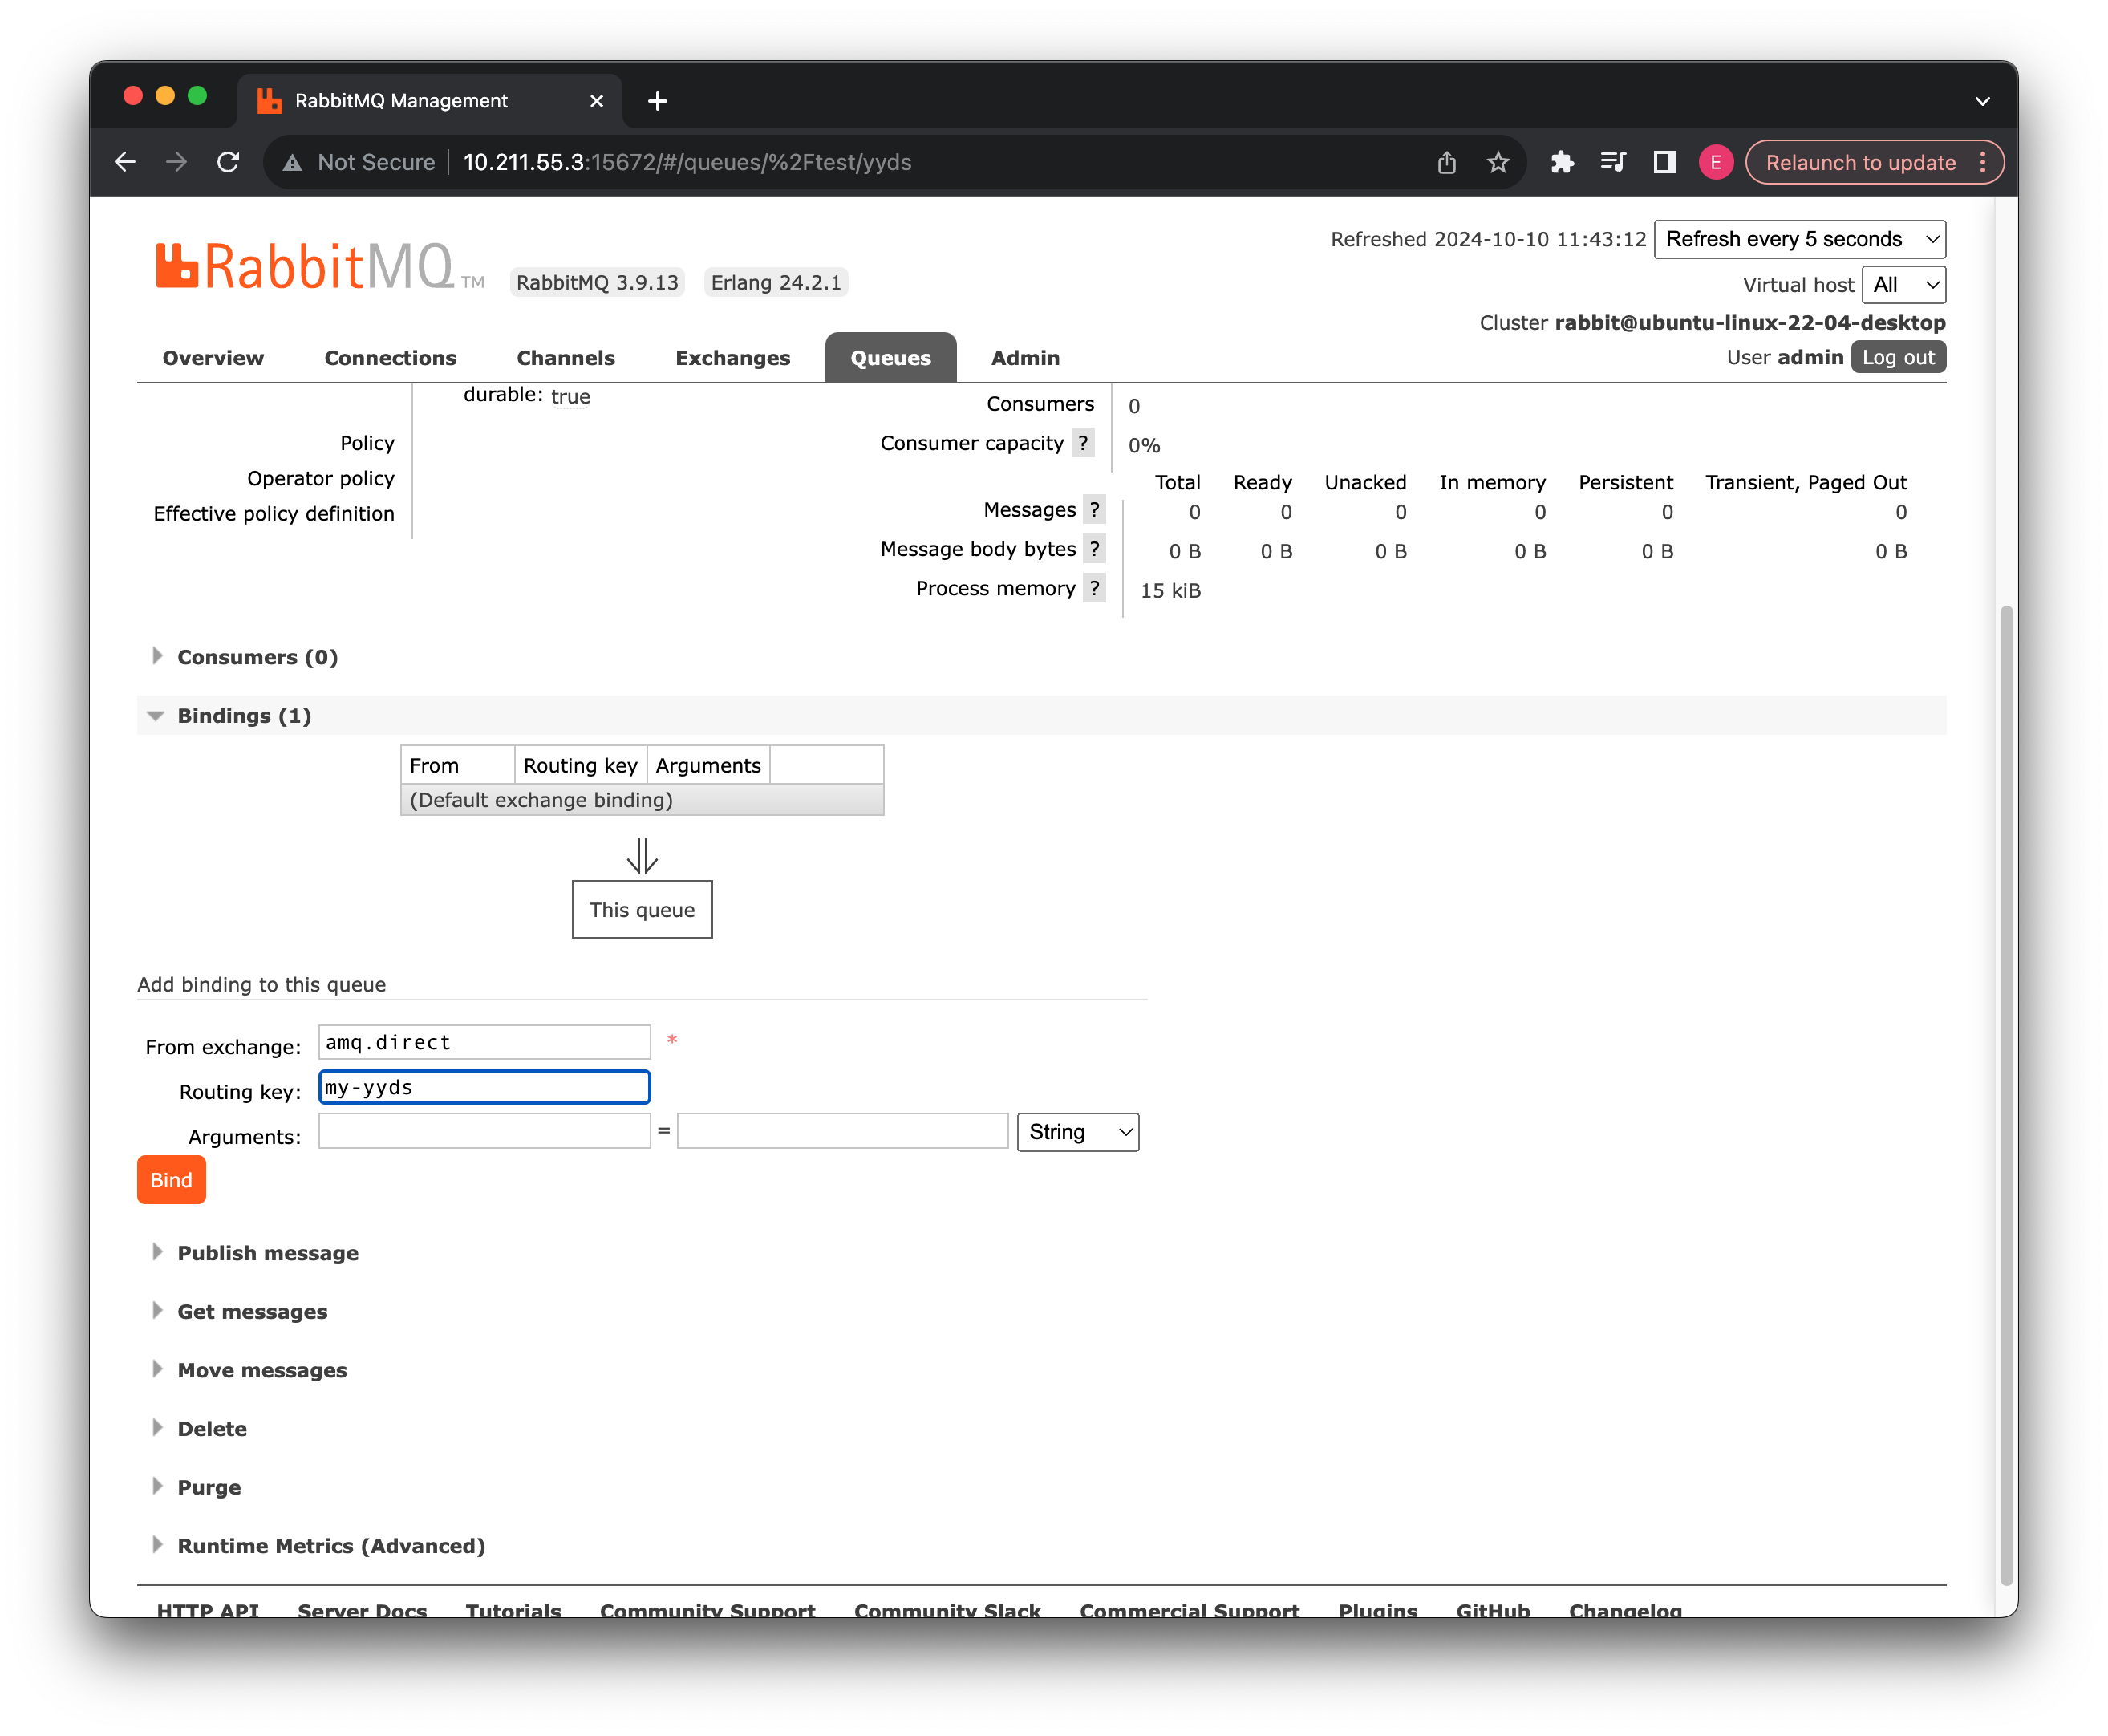Open the media control playlist icon

[1612, 162]
